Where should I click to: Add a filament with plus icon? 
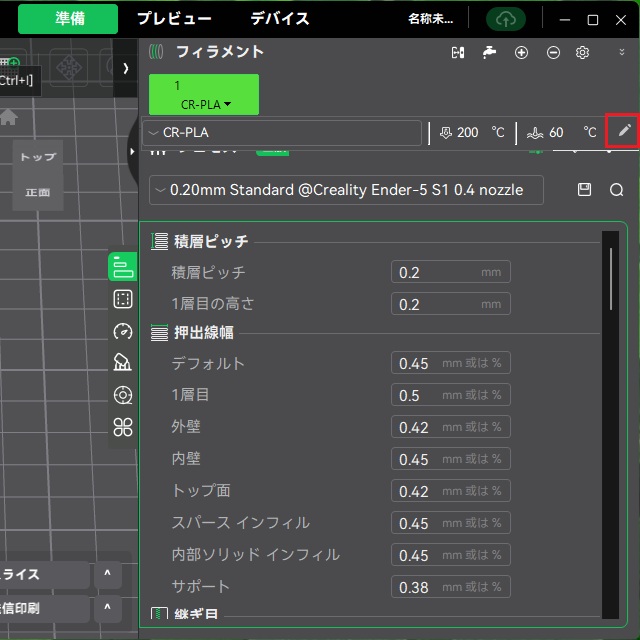[521, 53]
